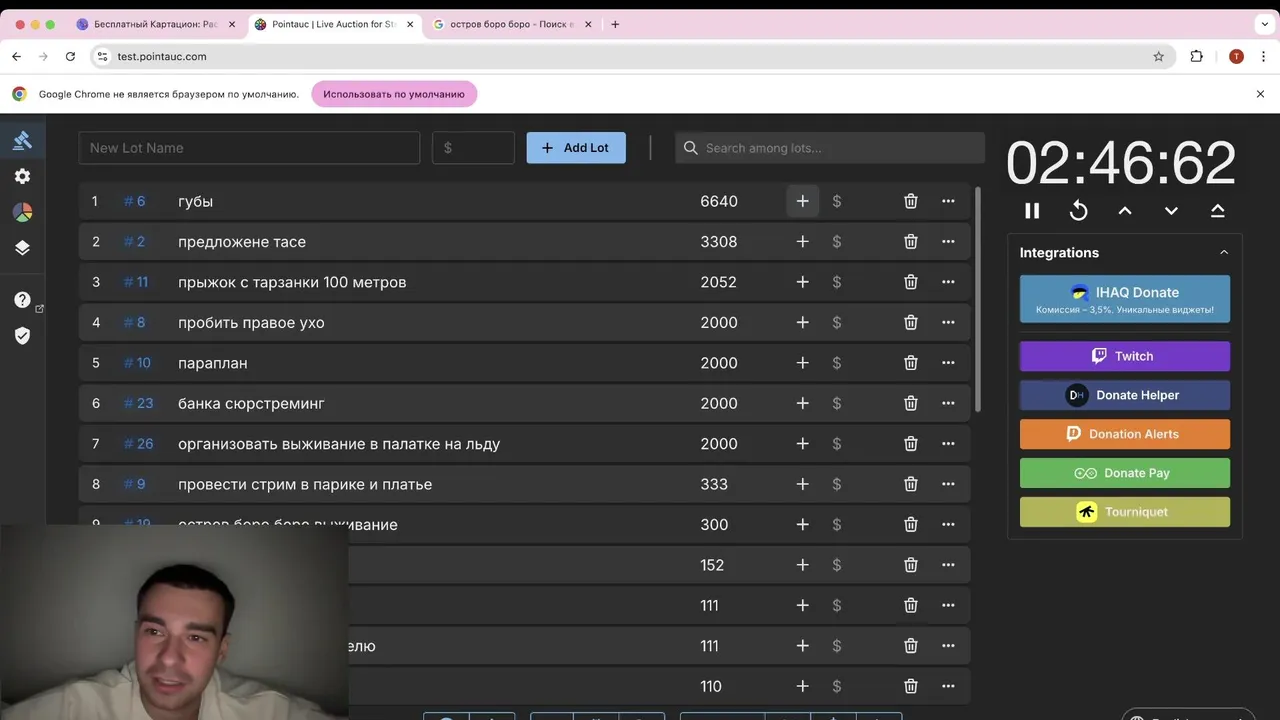
Task: Delete lot губы with trash icon
Action: (x=911, y=201)
